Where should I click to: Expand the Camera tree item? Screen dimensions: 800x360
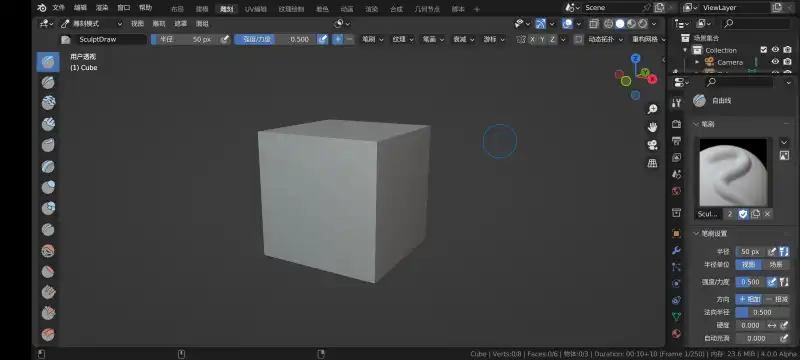tap(697, 62)
